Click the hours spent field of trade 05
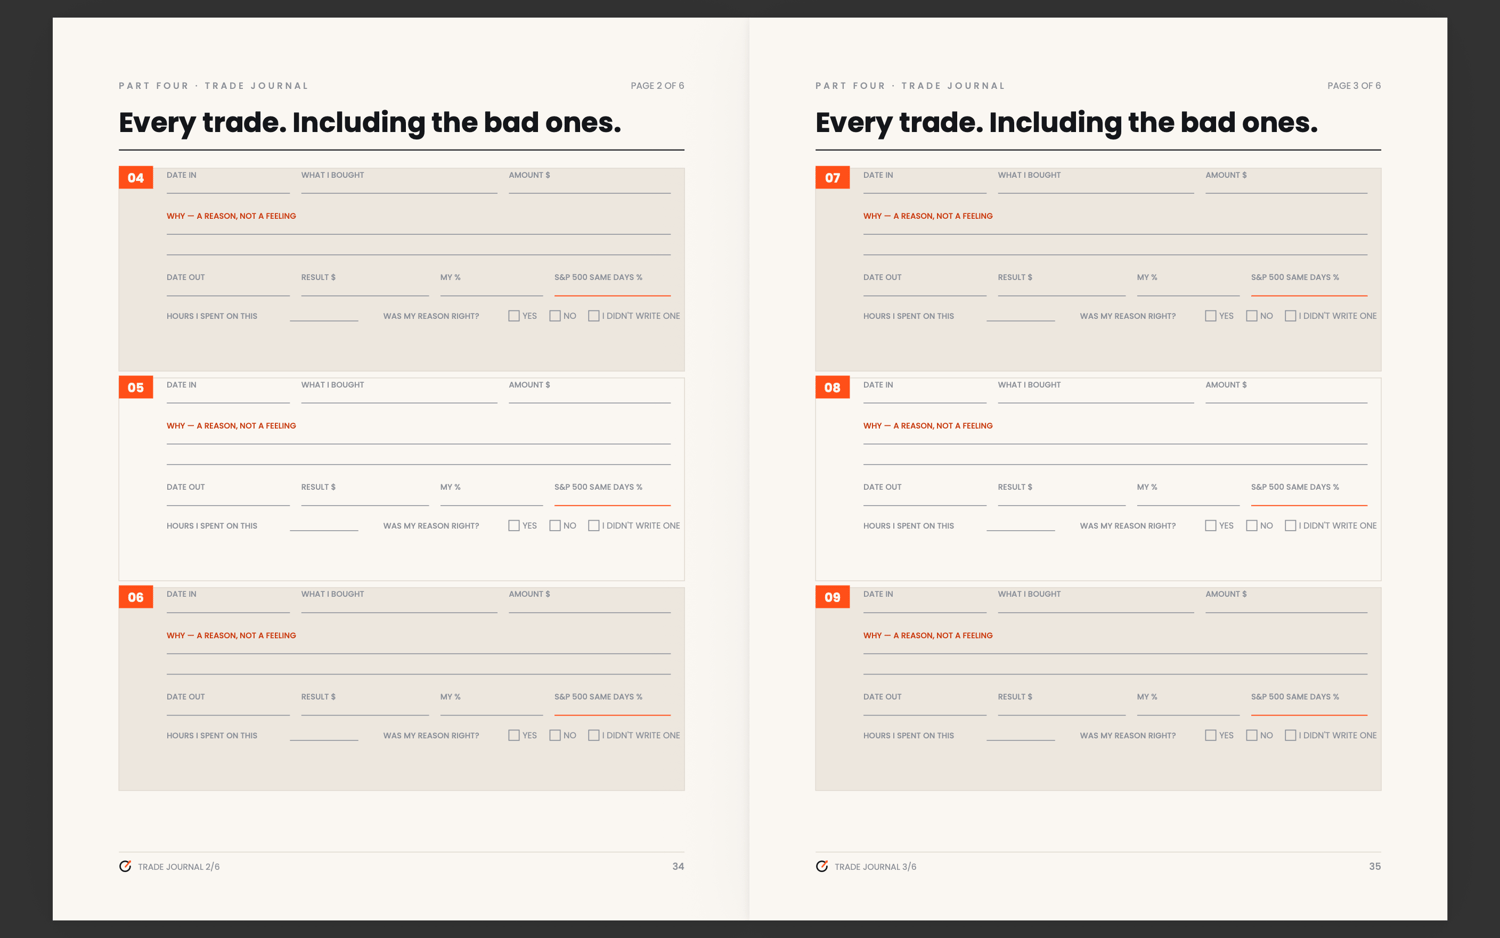Screen dimensions: 1500x938 pyautogui.click(x=324, y=526)
